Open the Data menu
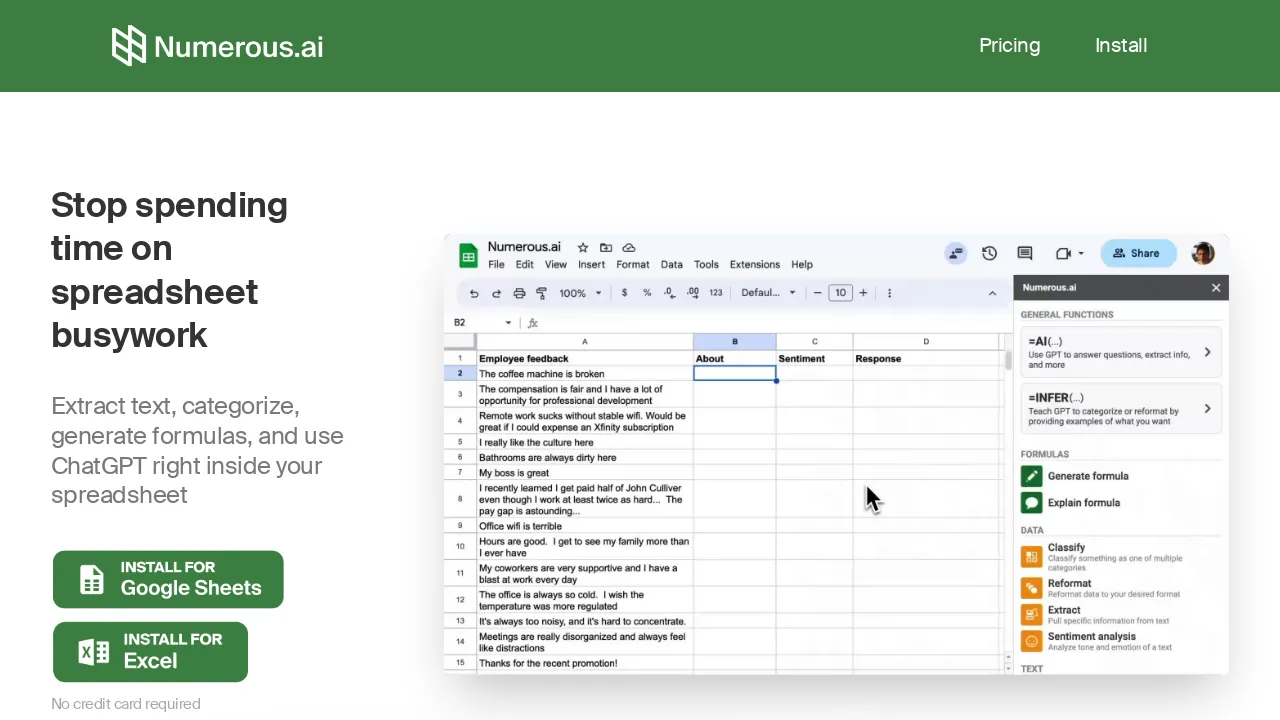 tap(672, 265)
